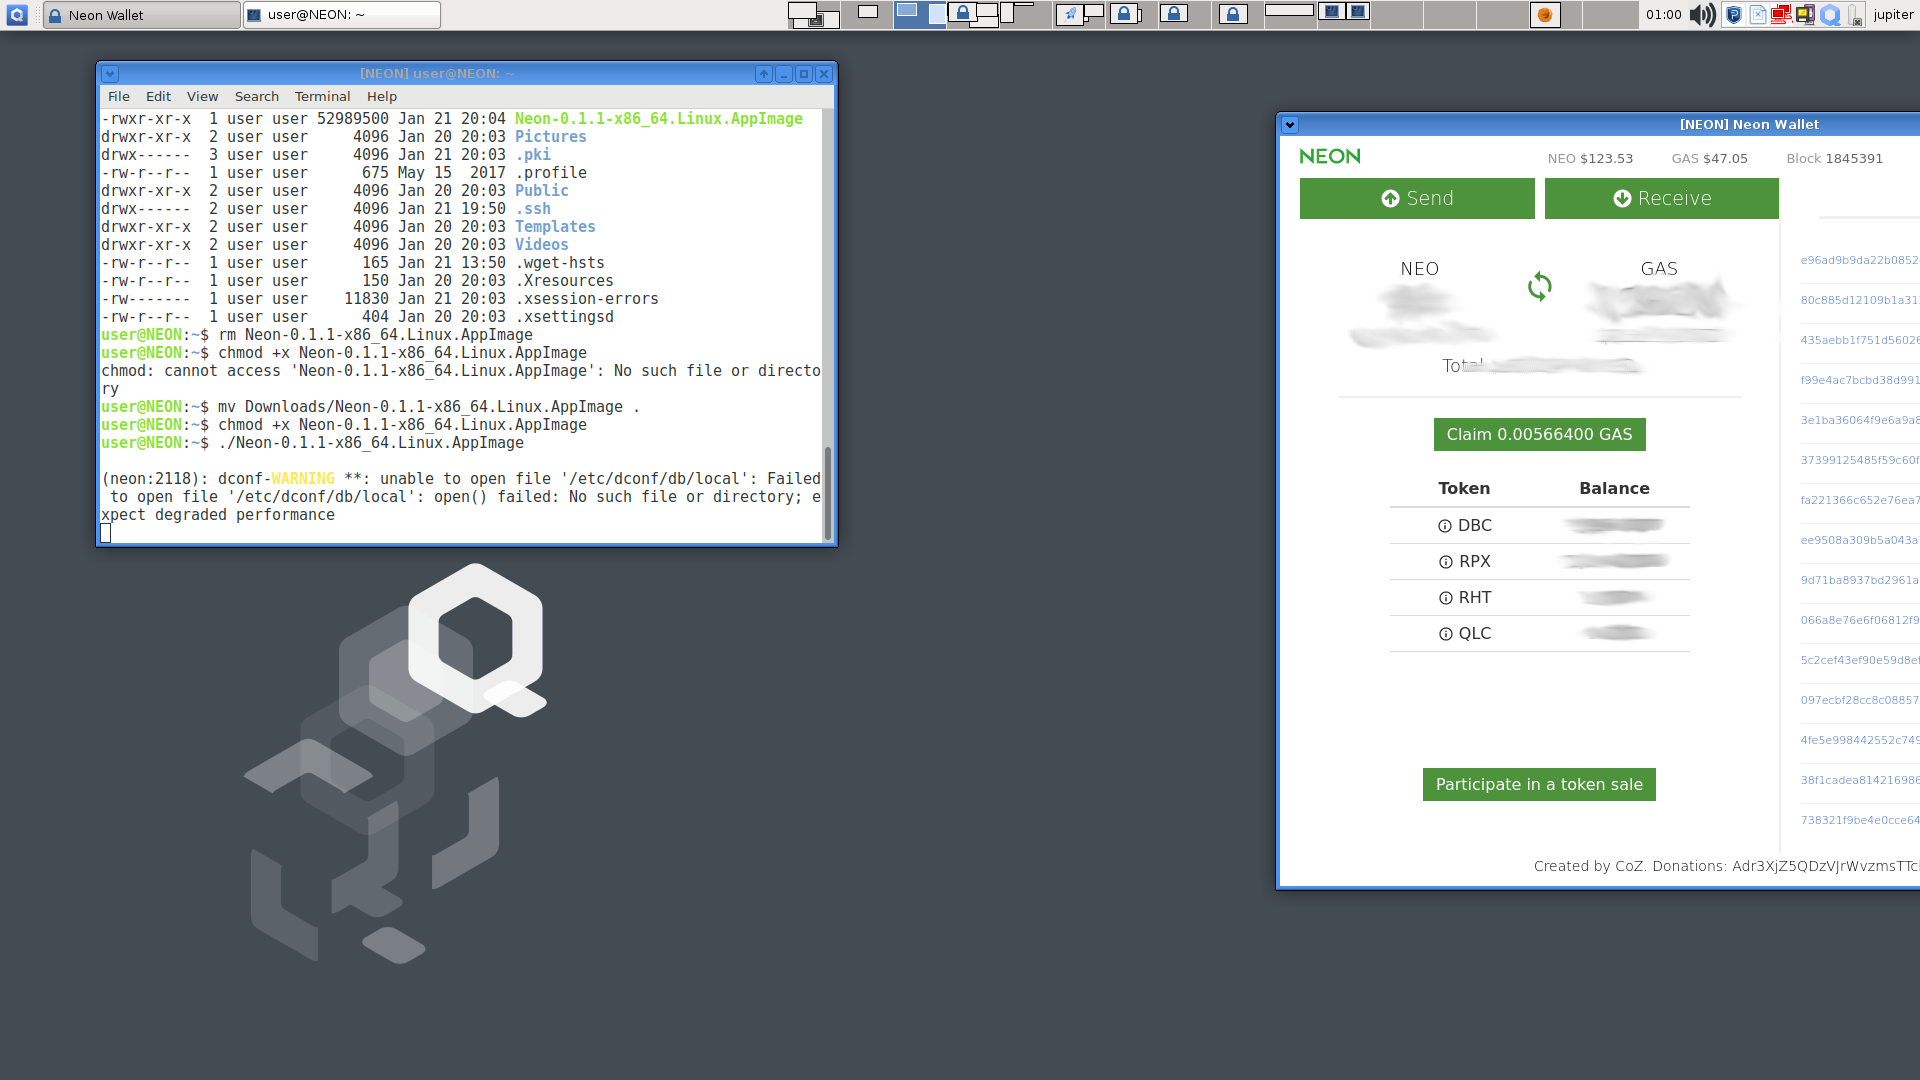Open transaction 4fe5e998442552c749 link
The image size is (1920, 1080).
[x=1859, y=740]
